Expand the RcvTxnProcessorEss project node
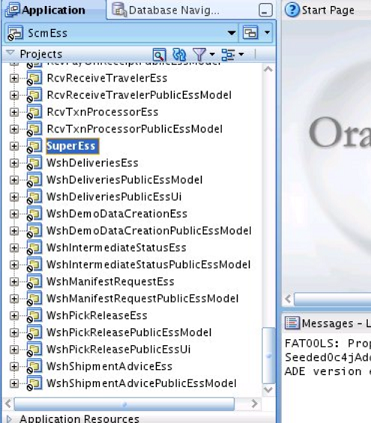 coord(14,112)
